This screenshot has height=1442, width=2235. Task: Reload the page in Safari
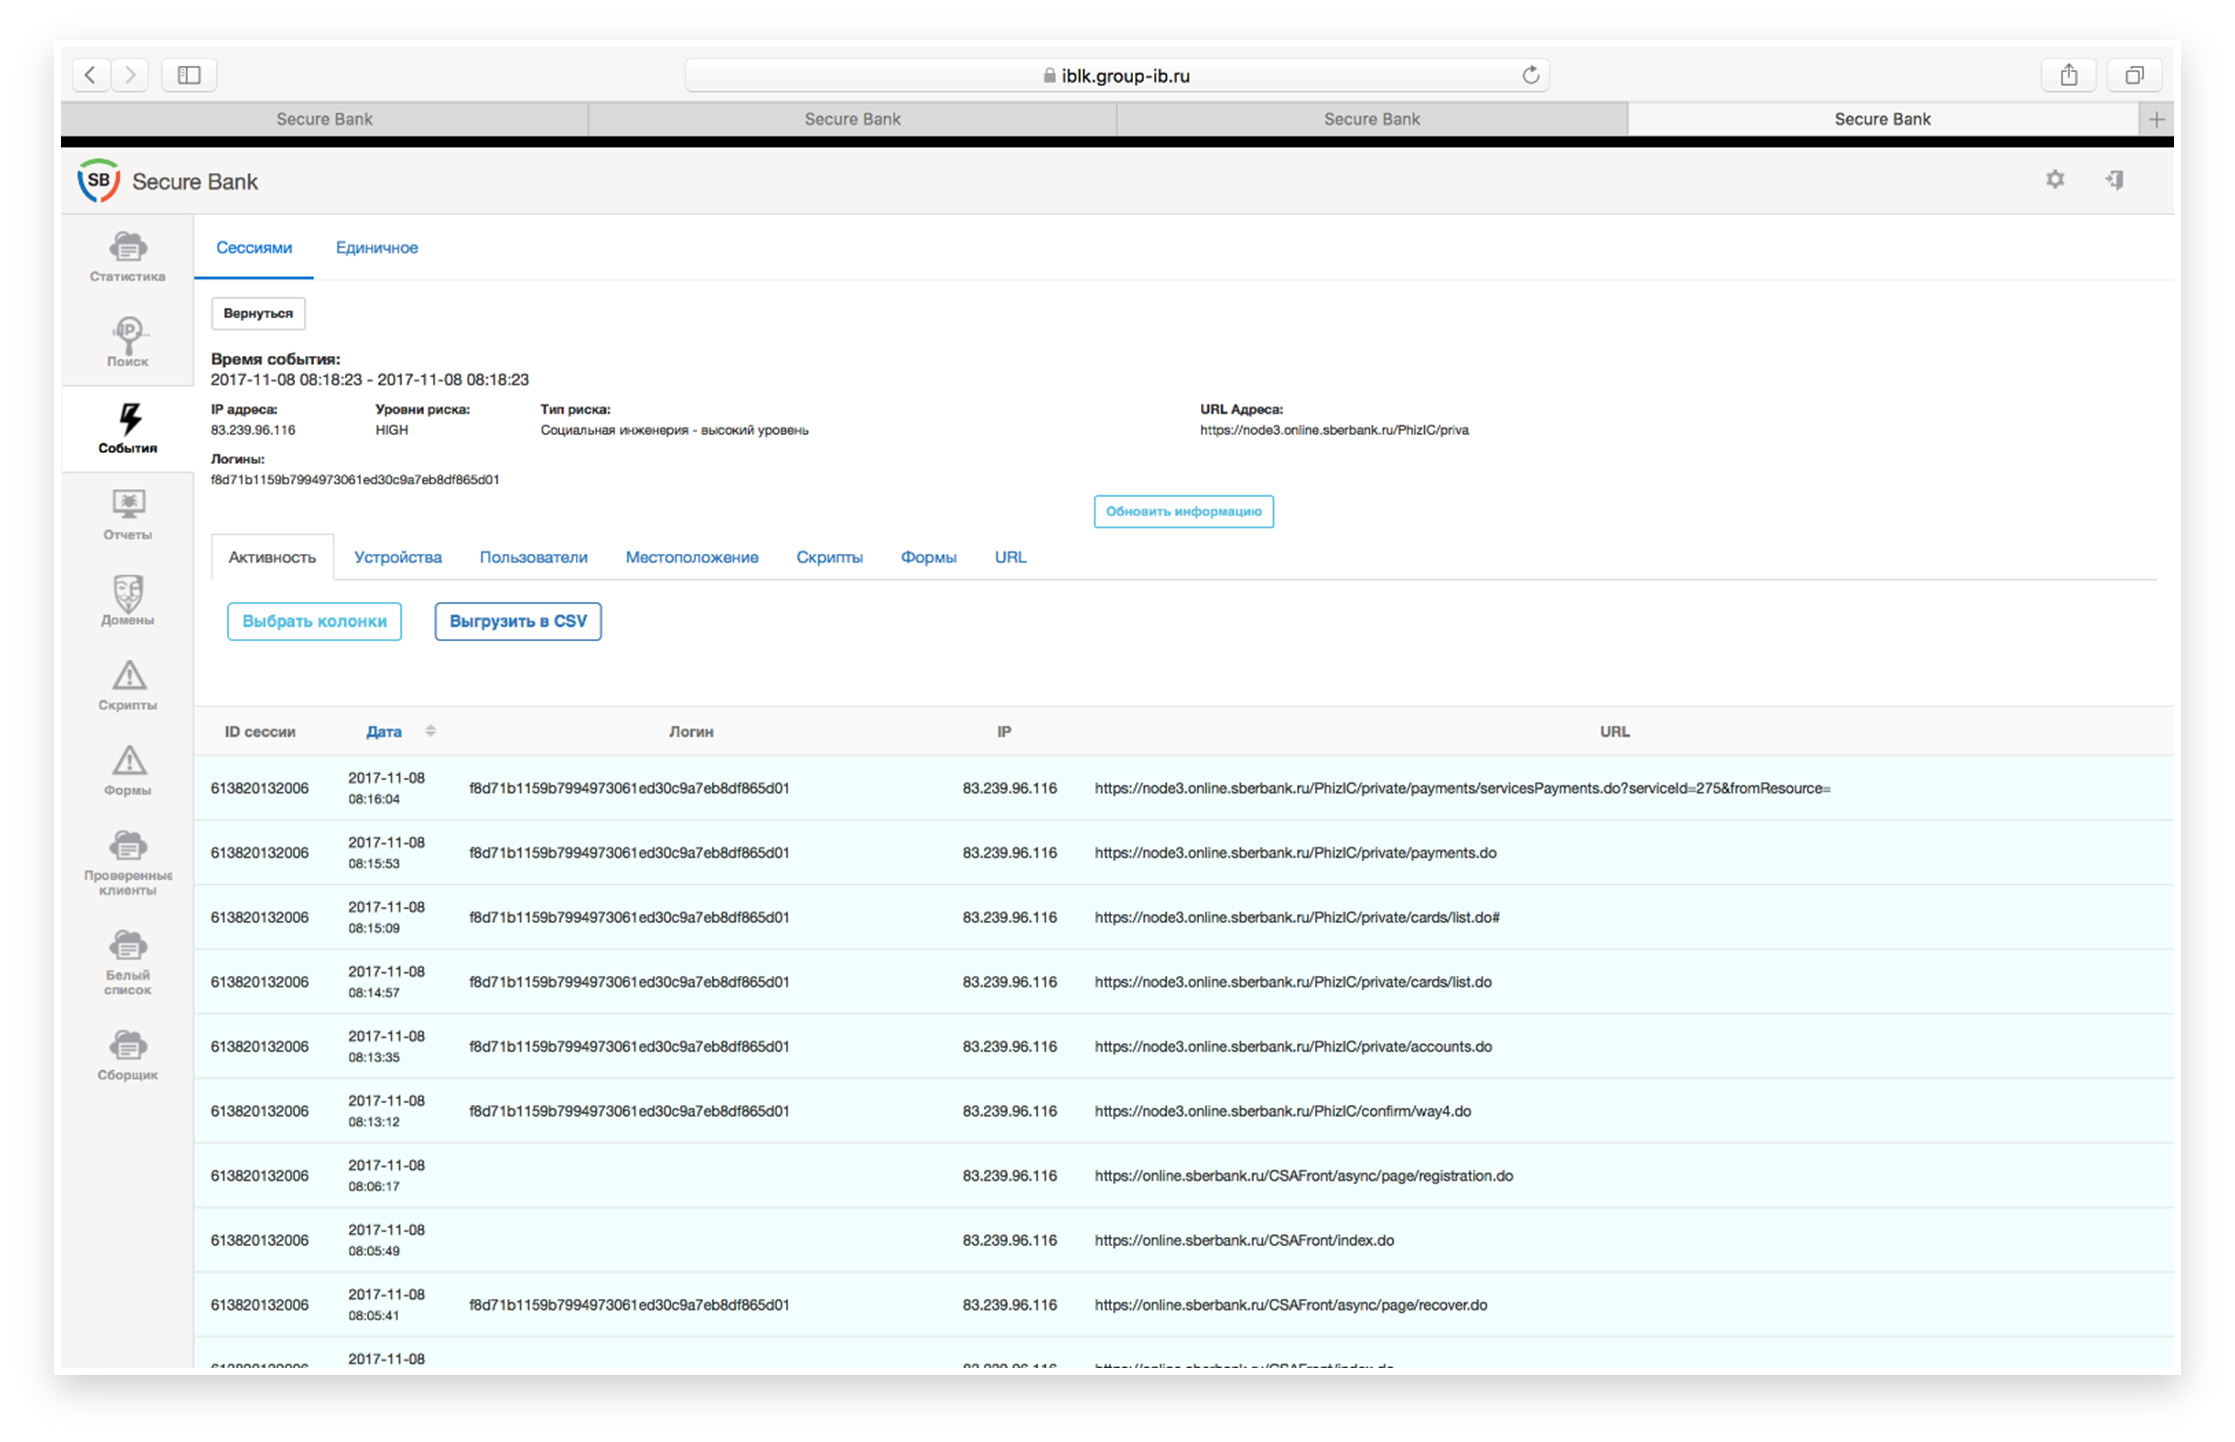[1529, 75]
